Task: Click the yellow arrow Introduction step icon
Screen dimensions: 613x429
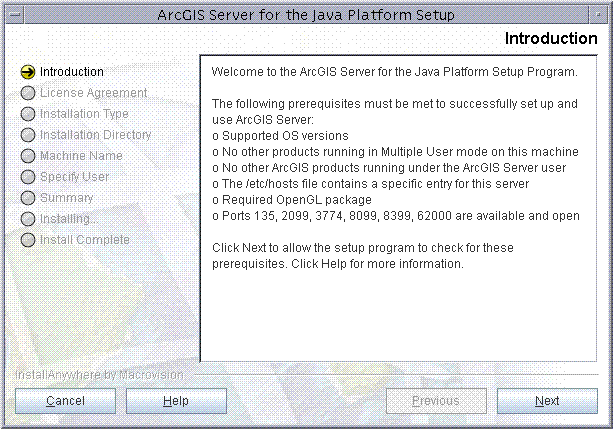Action: click(28, 72)
